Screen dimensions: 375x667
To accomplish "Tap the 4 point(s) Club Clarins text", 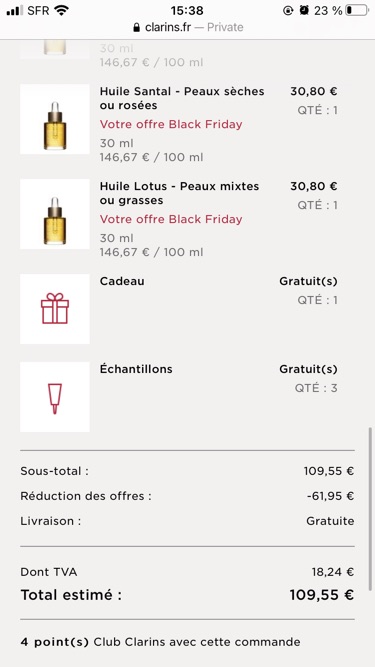I will tap(160, 641).
